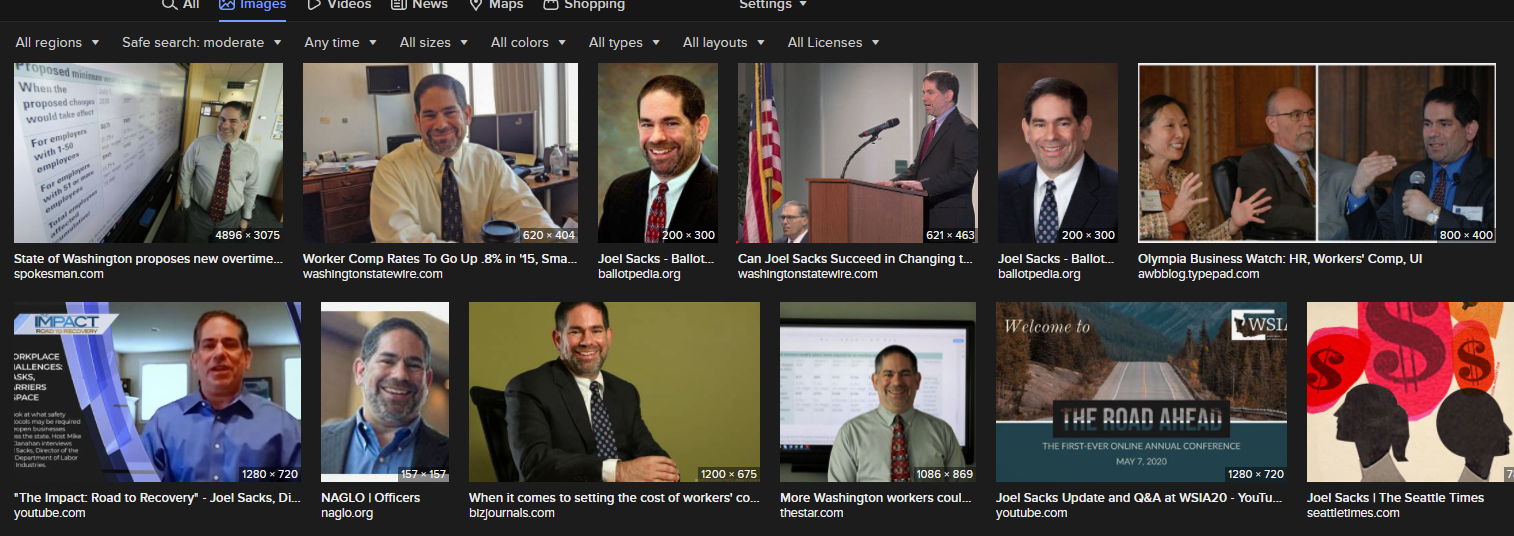1514x536 pixels.
Task: Open the Worker Comp Rates desk photo thumbnail
Action: point(440,153)
